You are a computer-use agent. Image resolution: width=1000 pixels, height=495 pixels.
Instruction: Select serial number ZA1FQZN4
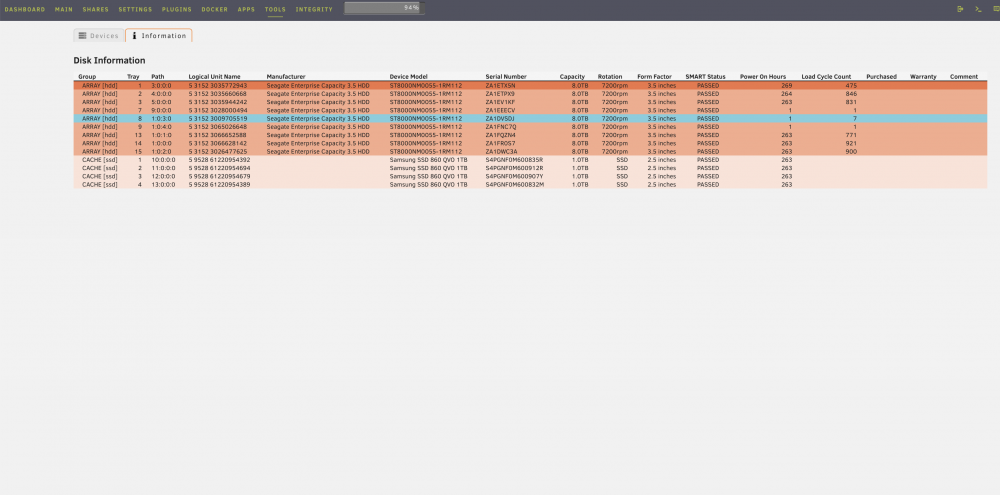(501, 135)
